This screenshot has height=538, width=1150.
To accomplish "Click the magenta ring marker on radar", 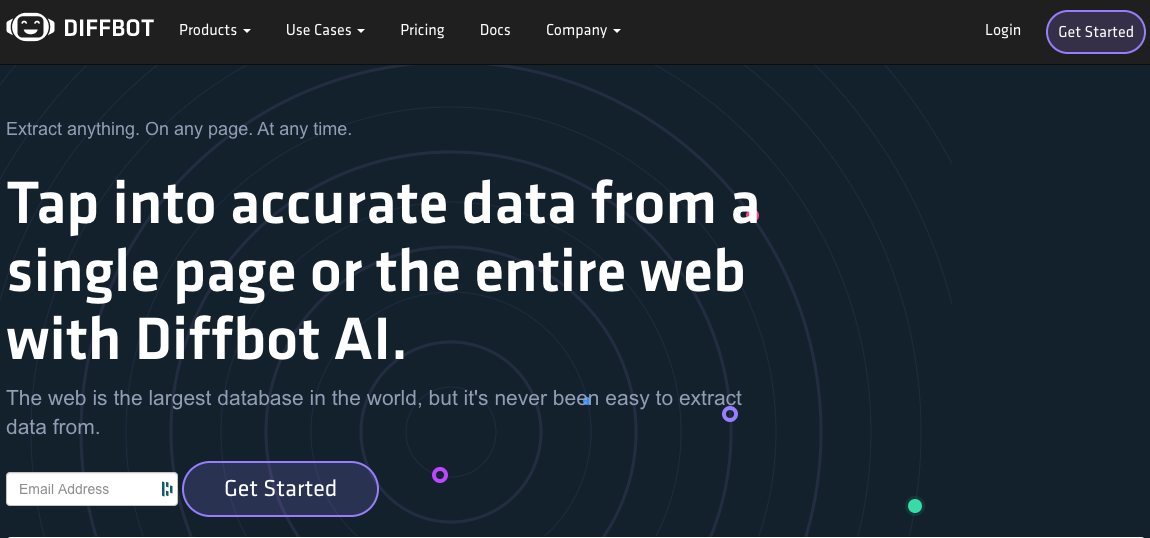I will point(439,475).
